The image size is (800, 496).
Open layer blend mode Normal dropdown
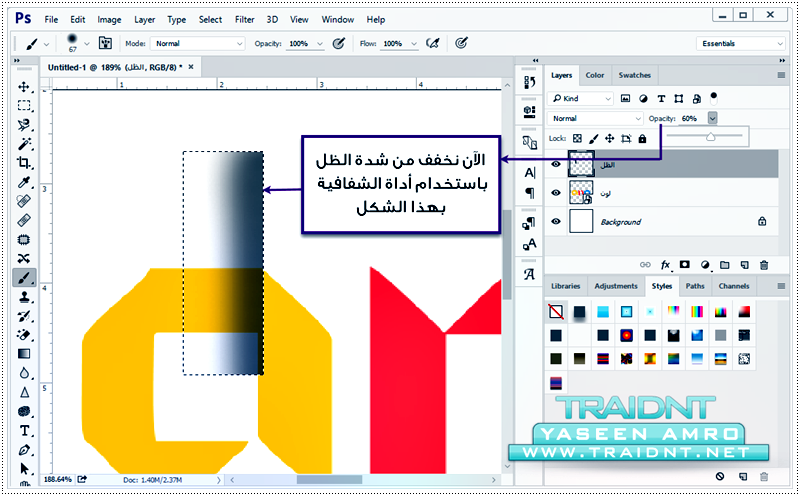pyautogui.click(x=595, y=118)
